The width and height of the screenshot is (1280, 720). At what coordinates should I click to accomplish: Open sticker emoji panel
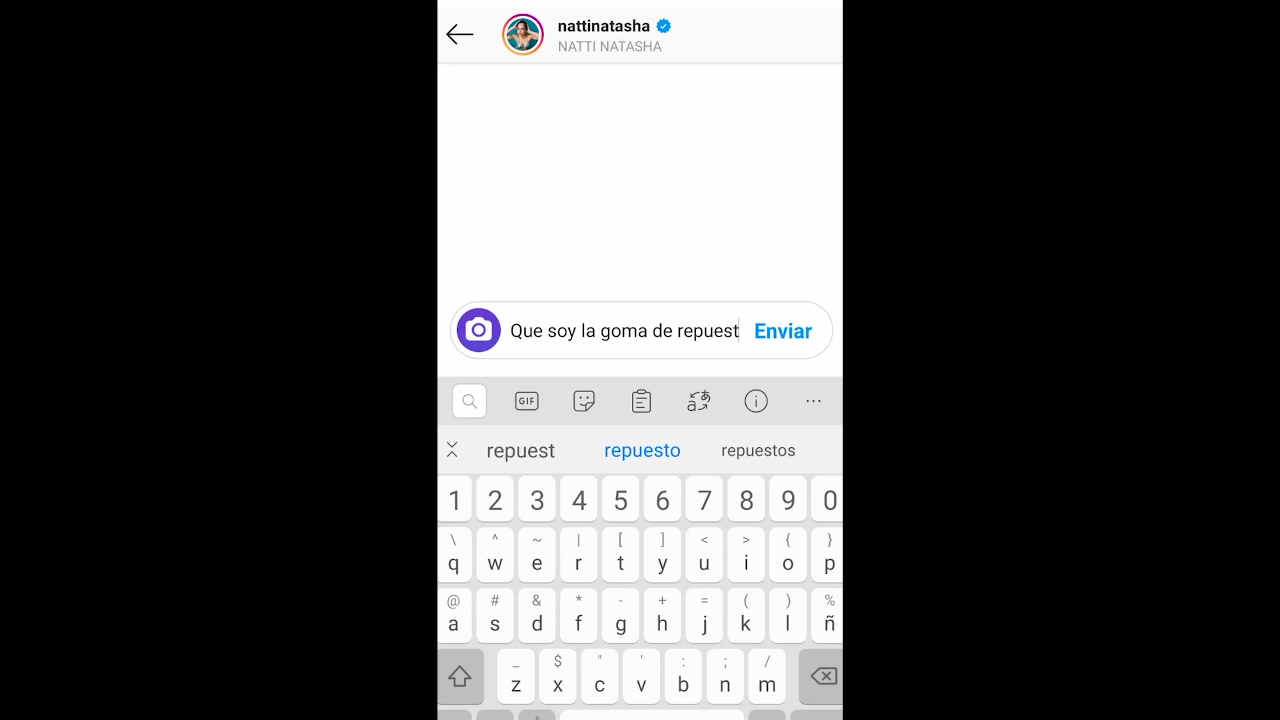tap(584, 401)
